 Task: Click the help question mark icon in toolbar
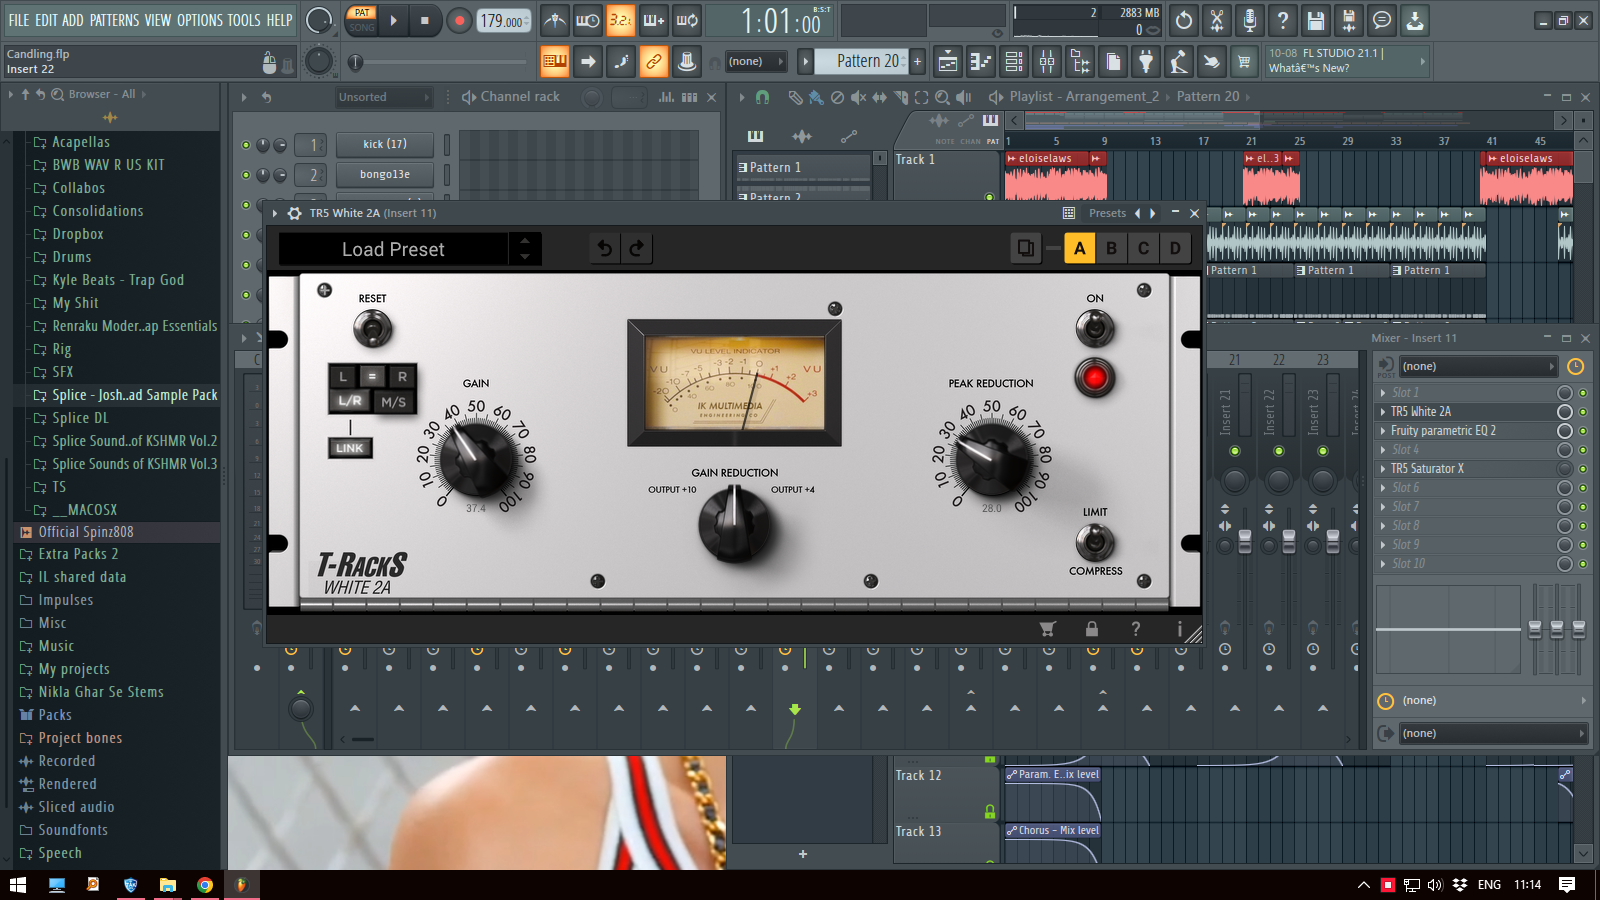1282,20
